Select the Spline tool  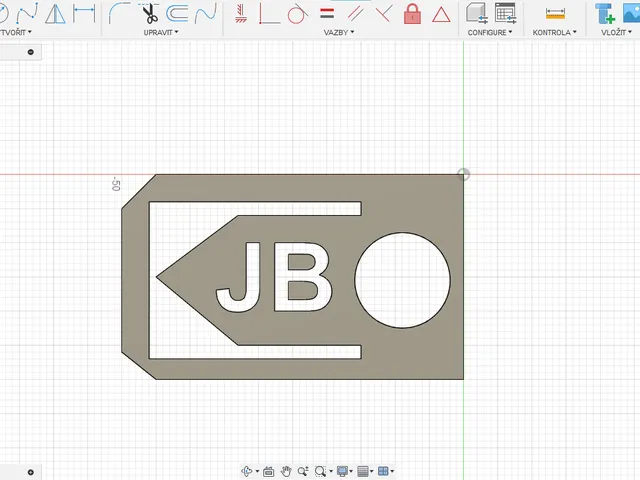click(27, 13)
